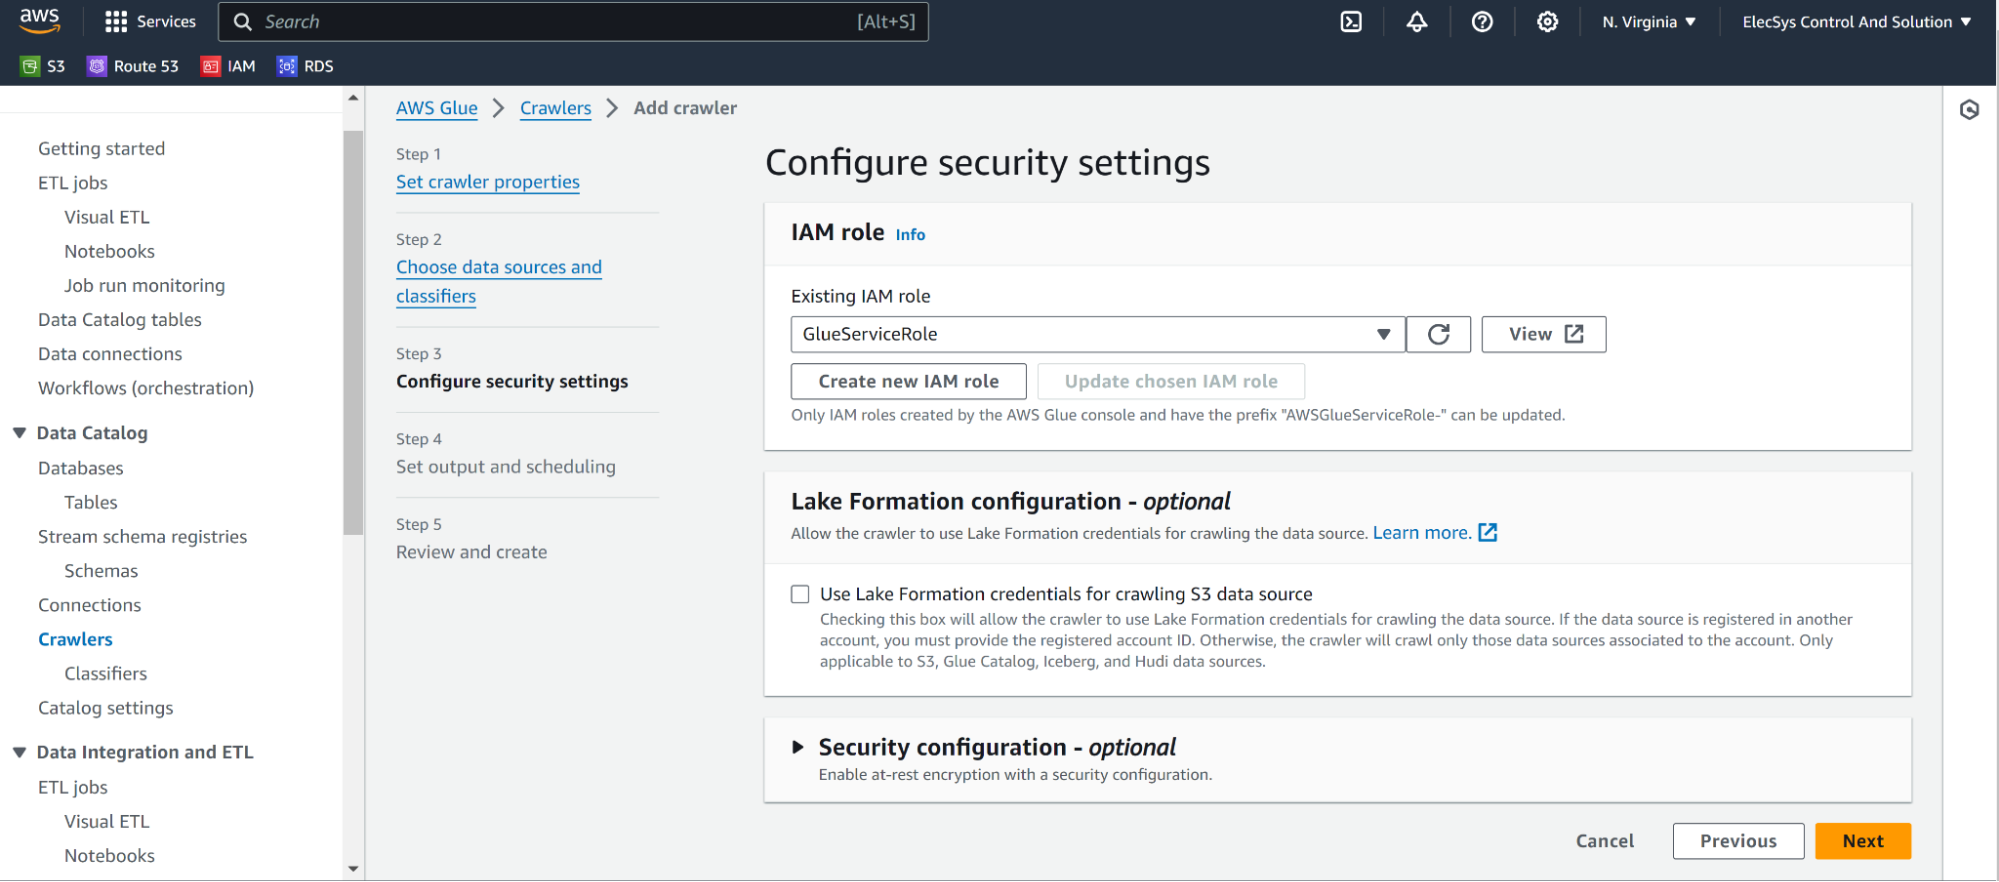Image resolution: width=1999 pixels, height=882 pixels.
Task: Click the View role button
Action: point(1544,334)
